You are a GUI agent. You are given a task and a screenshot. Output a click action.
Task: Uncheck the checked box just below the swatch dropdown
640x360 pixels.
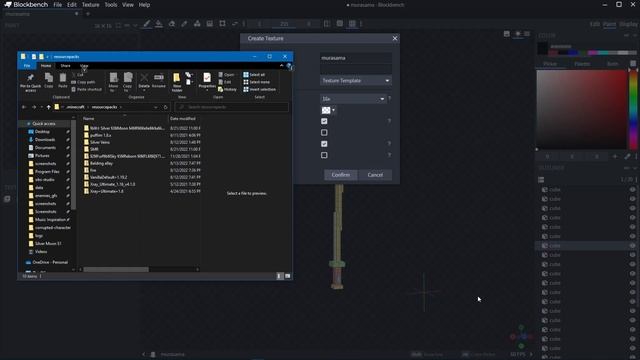click(x=324, y=121)
